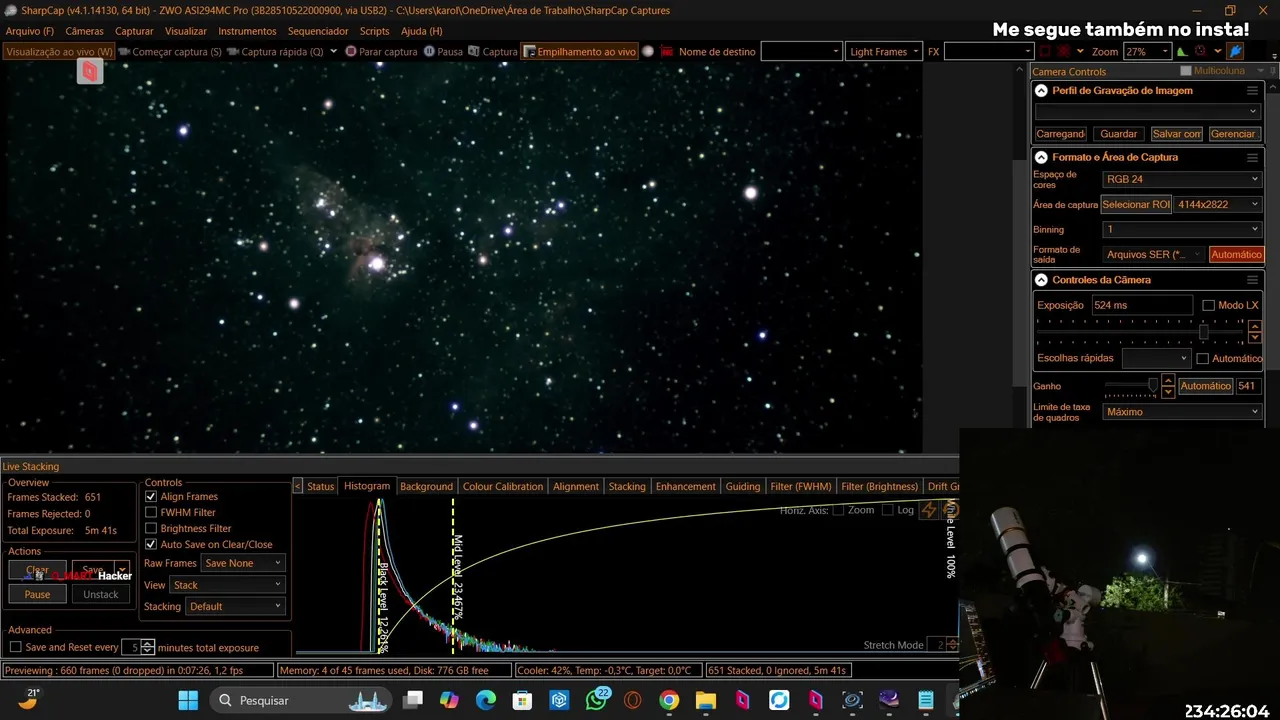Screen dimensions: 1280x720
Task: Open the Light Frames dropdown
Action: coord(883,51)
